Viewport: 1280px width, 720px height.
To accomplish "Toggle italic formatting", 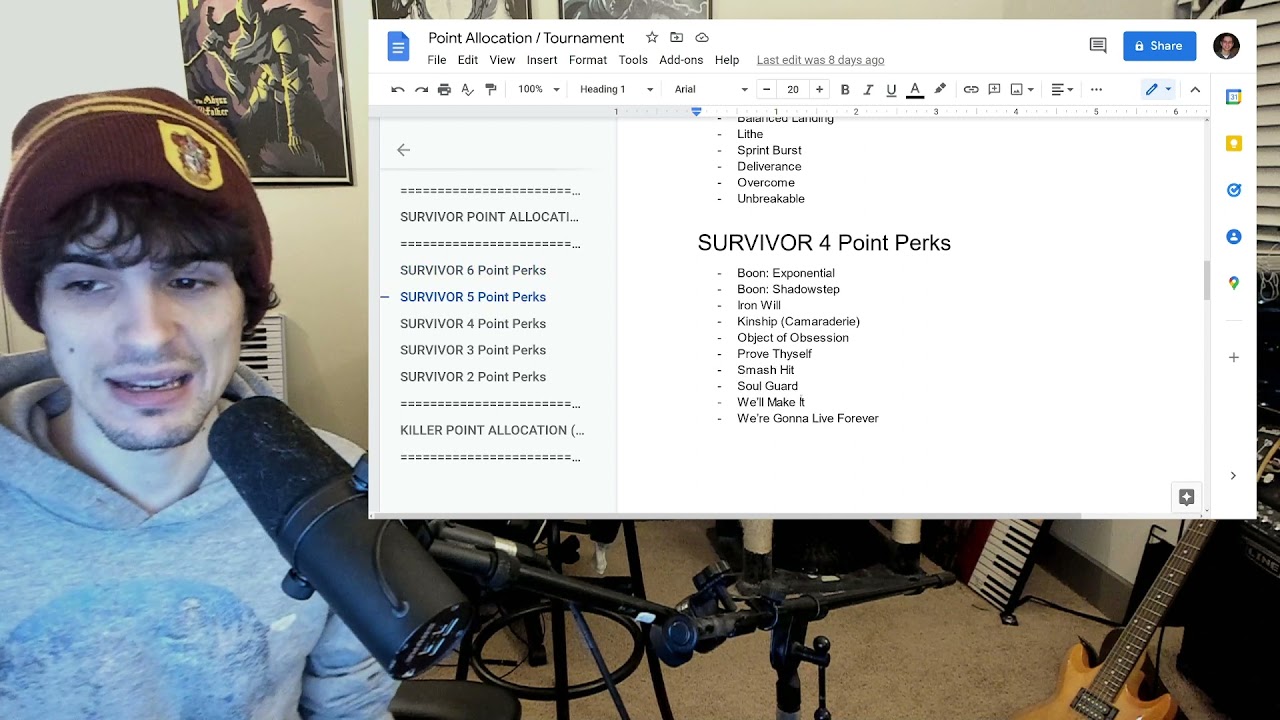I will (x=867, y=89).
